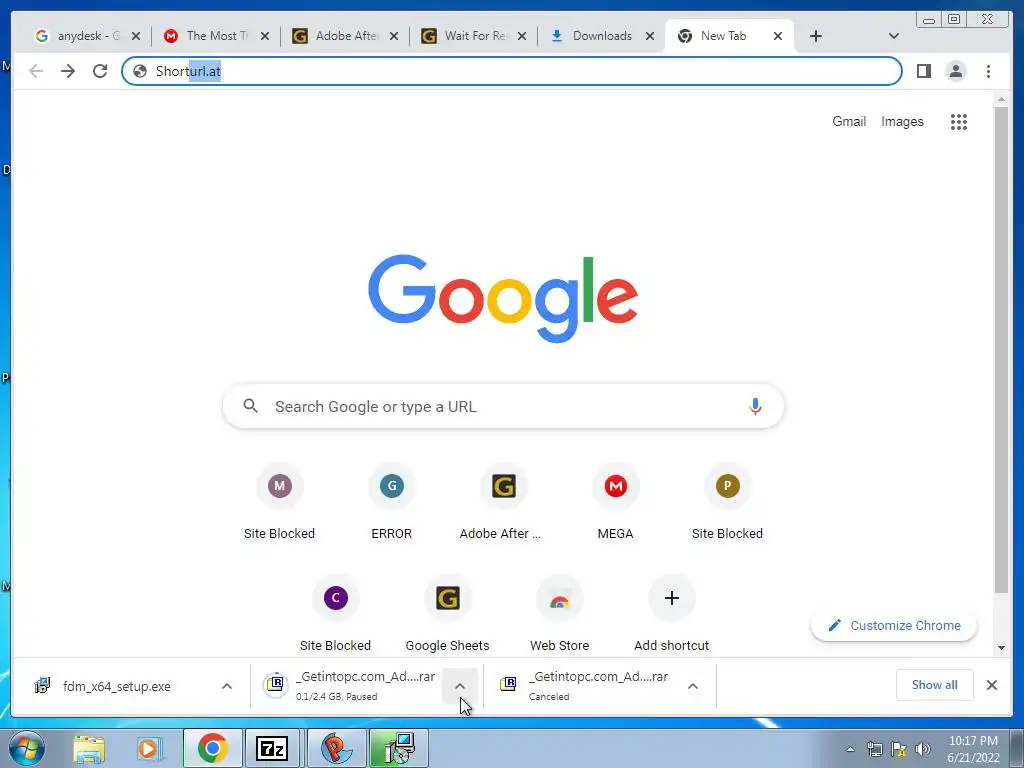Image resolution: width=1024 pixels, height=768 pixels.
Task: Click the address bar with Shorturl.at
Action: point(512,71)
